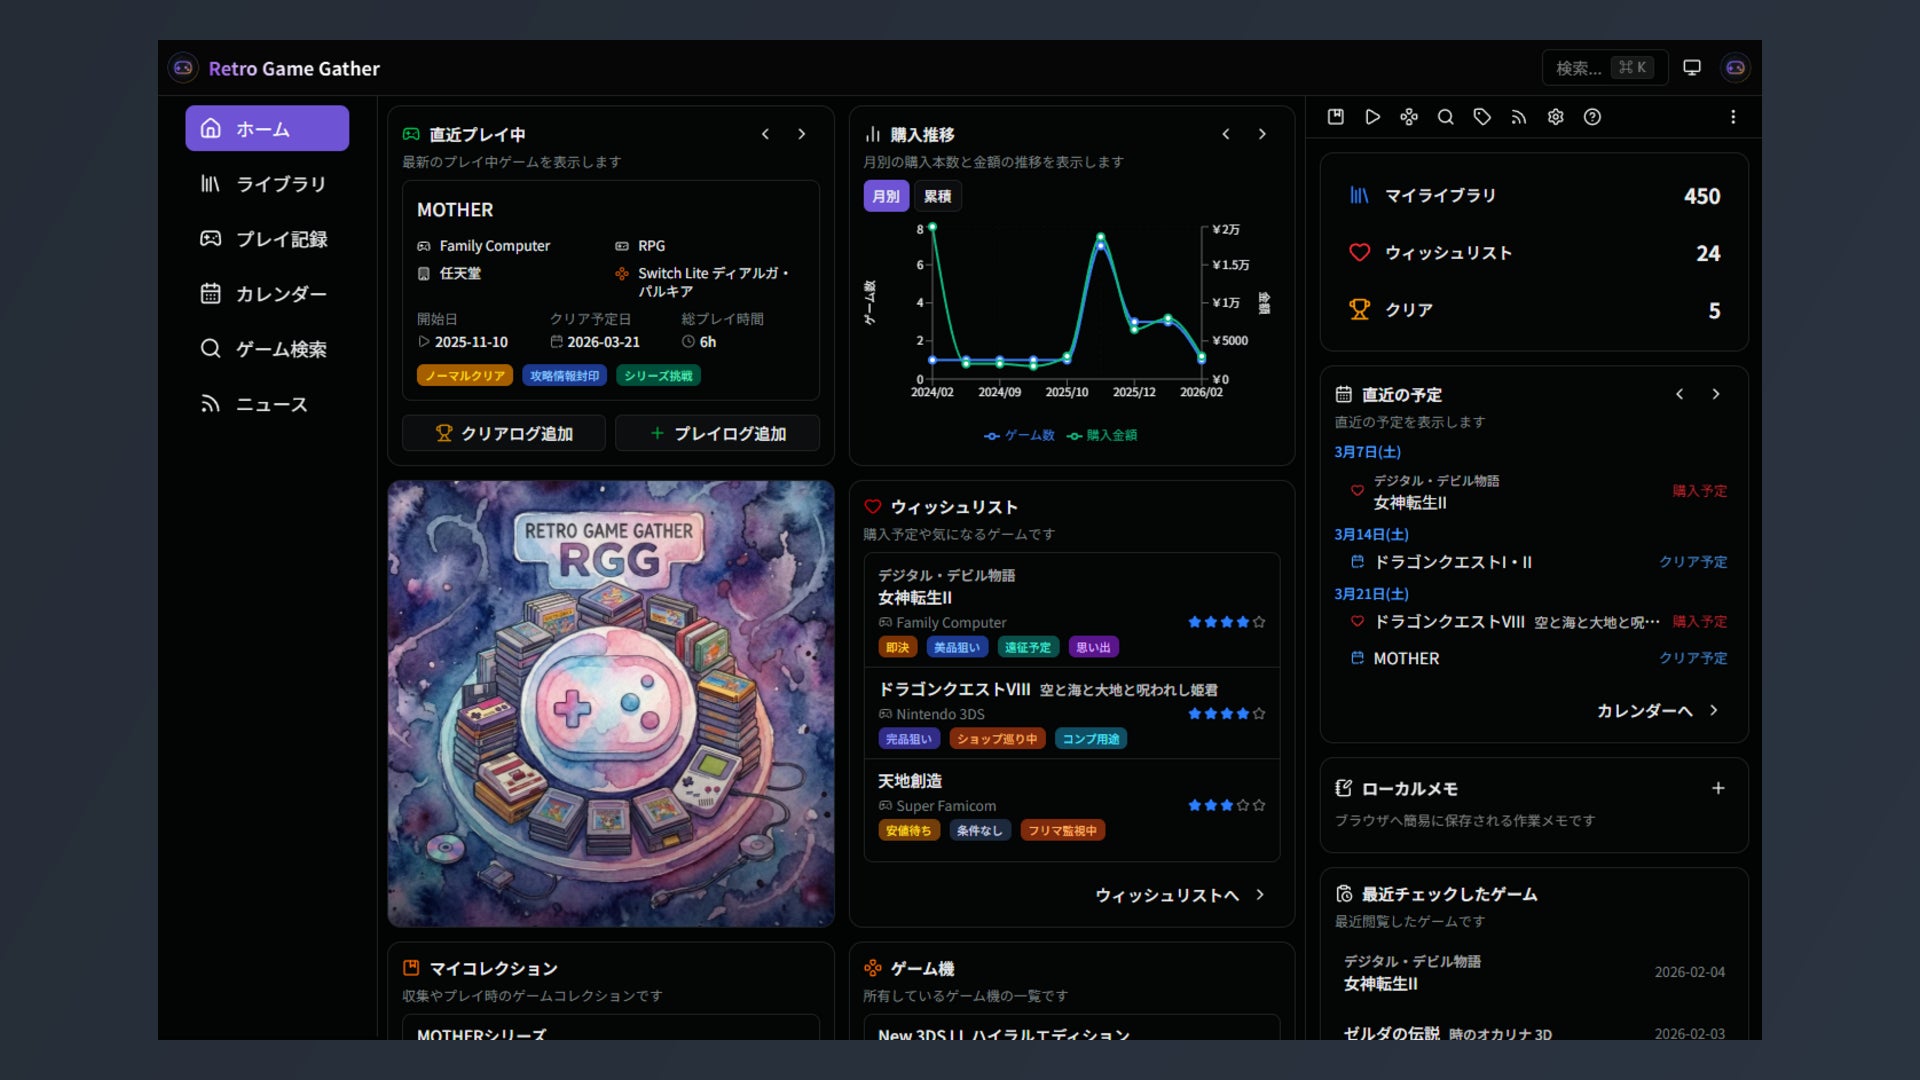Screen dimensions: 1920x1080
Task: Open ニュース from the sidebar
Action: [x=266, y=403]
